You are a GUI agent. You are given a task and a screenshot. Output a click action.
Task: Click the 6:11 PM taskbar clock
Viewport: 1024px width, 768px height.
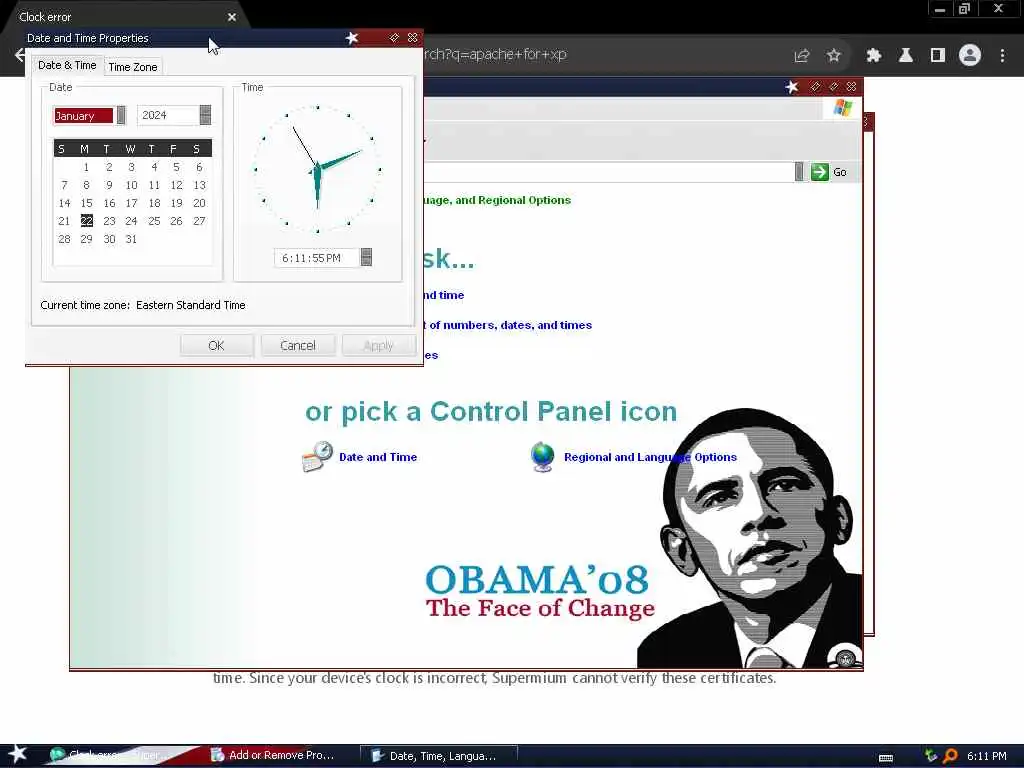(x=986, y=756)
